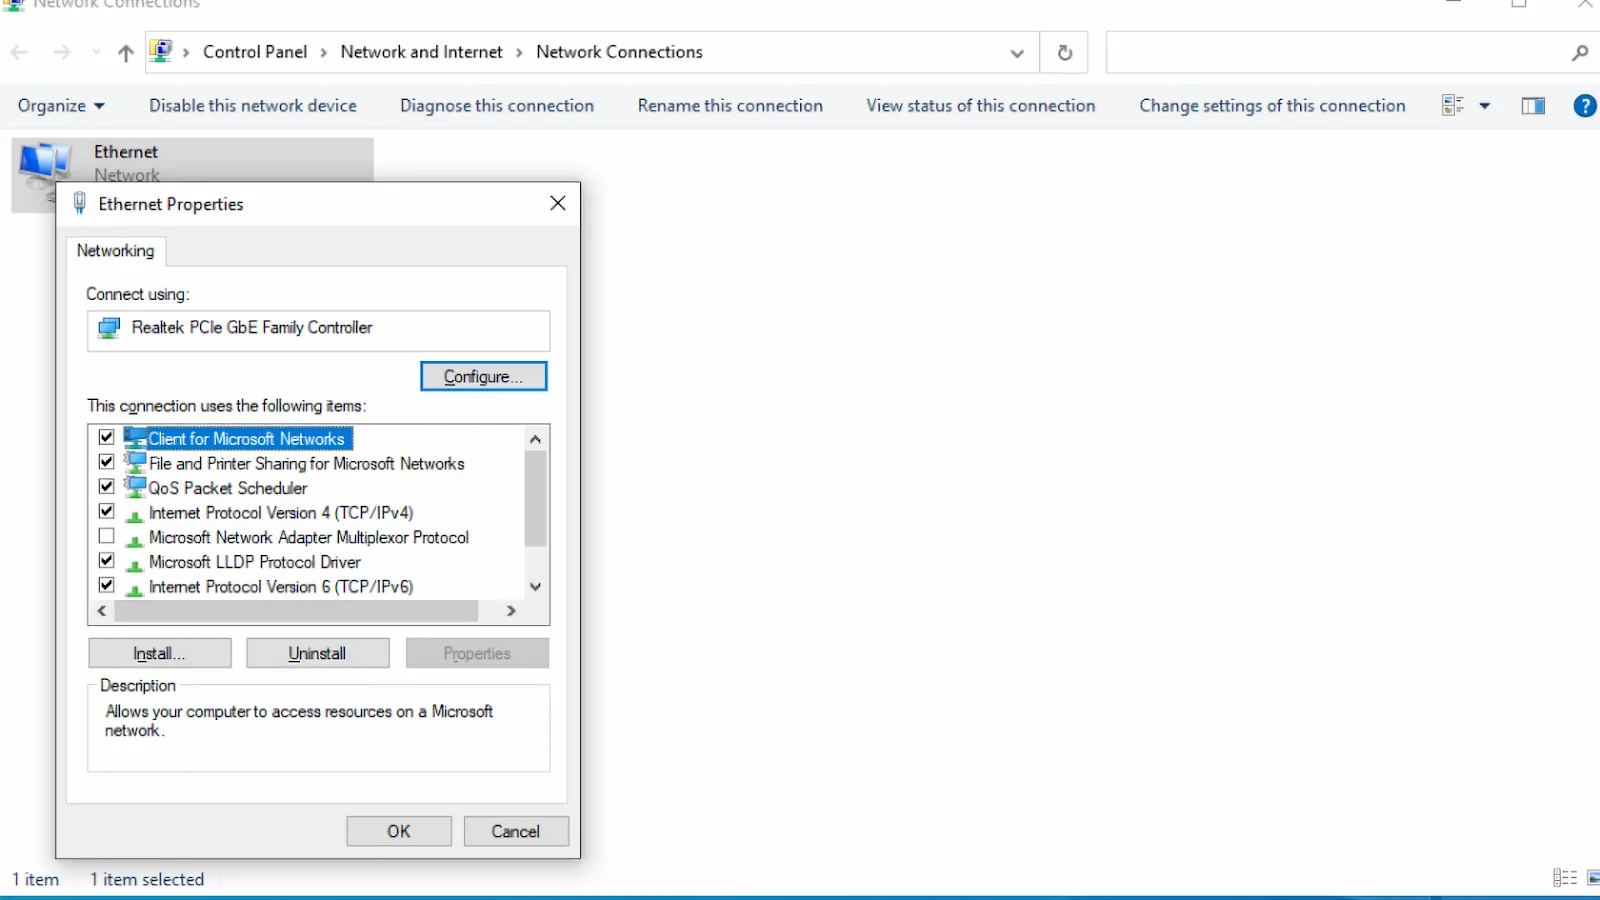Click the Change your view icon
Image resolution: width=1600 pixels, height=900 pixels.
[1453, 106]
